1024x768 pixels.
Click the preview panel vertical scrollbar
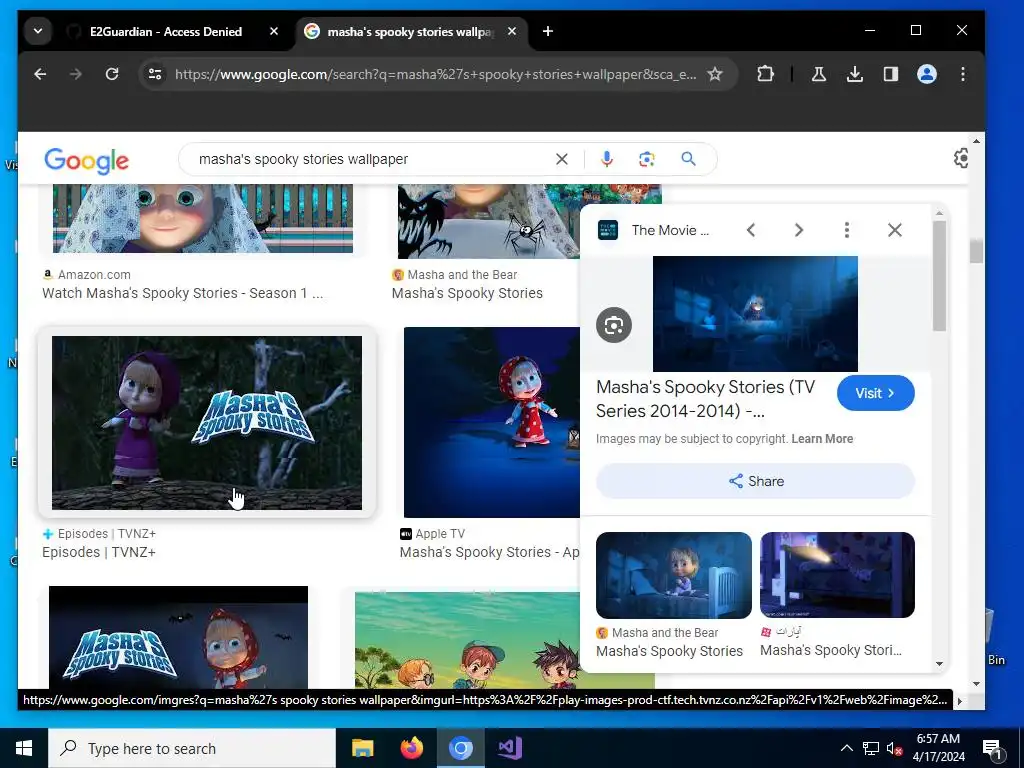(939, 276)
